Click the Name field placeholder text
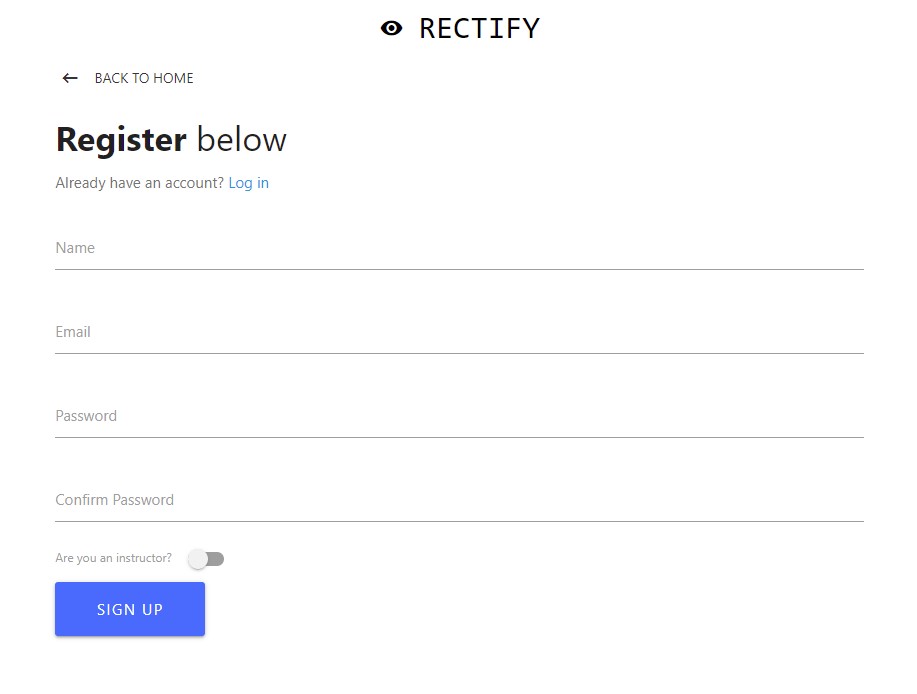917x694 pixels. coord(75,247)
